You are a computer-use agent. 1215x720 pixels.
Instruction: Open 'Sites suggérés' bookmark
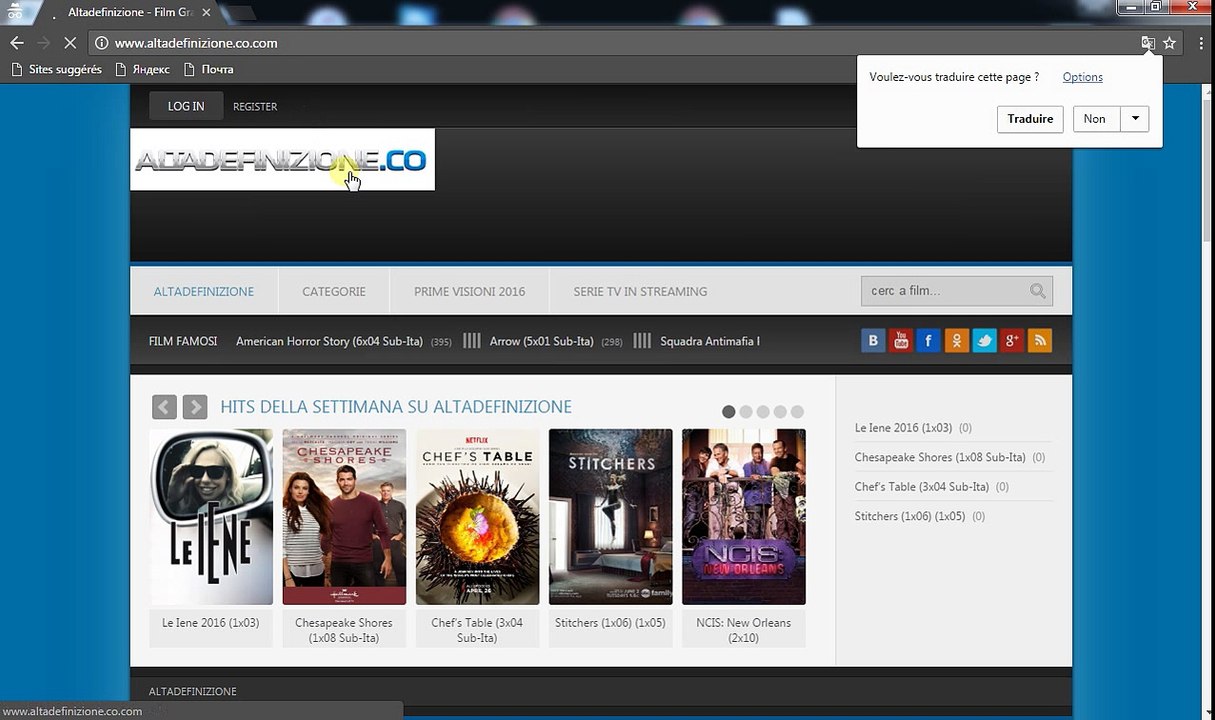[x=56, y=69]
